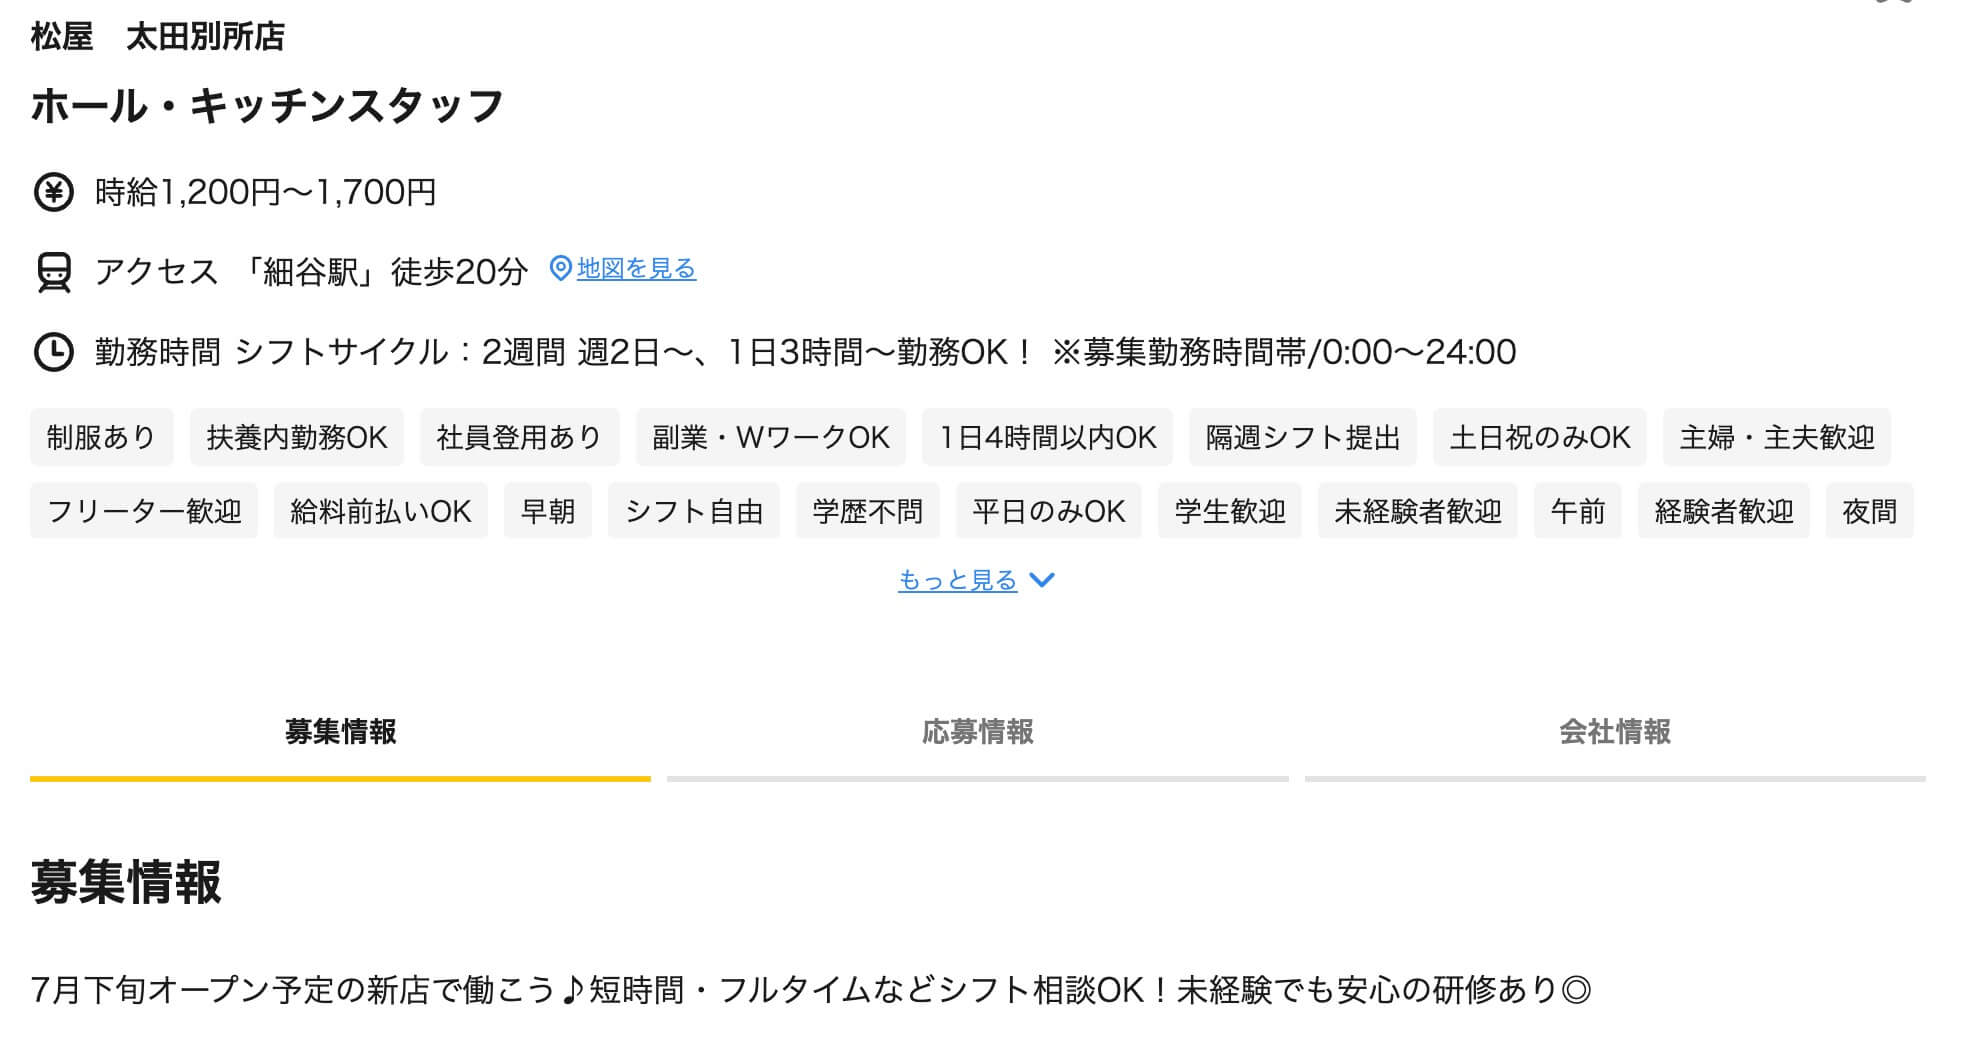
Task: Expand tags with もっと見る
Action: pos(957,581)
